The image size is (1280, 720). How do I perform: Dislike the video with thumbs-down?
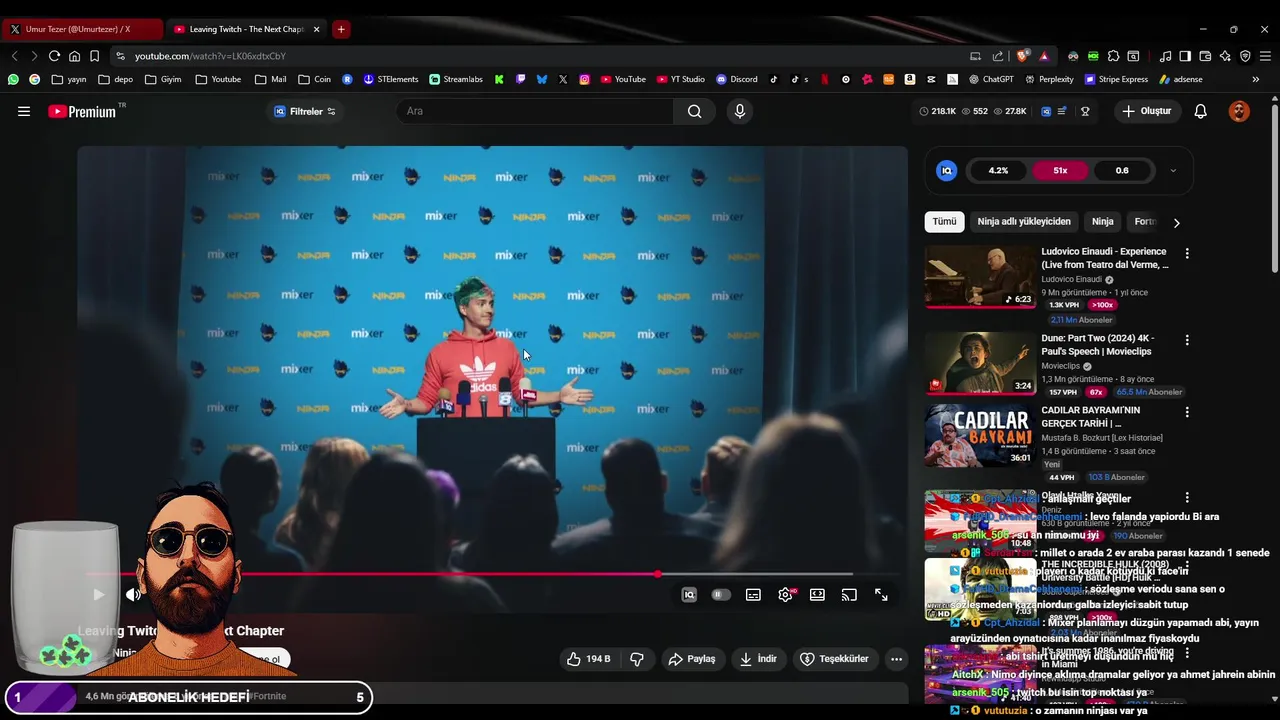point(636,659)
